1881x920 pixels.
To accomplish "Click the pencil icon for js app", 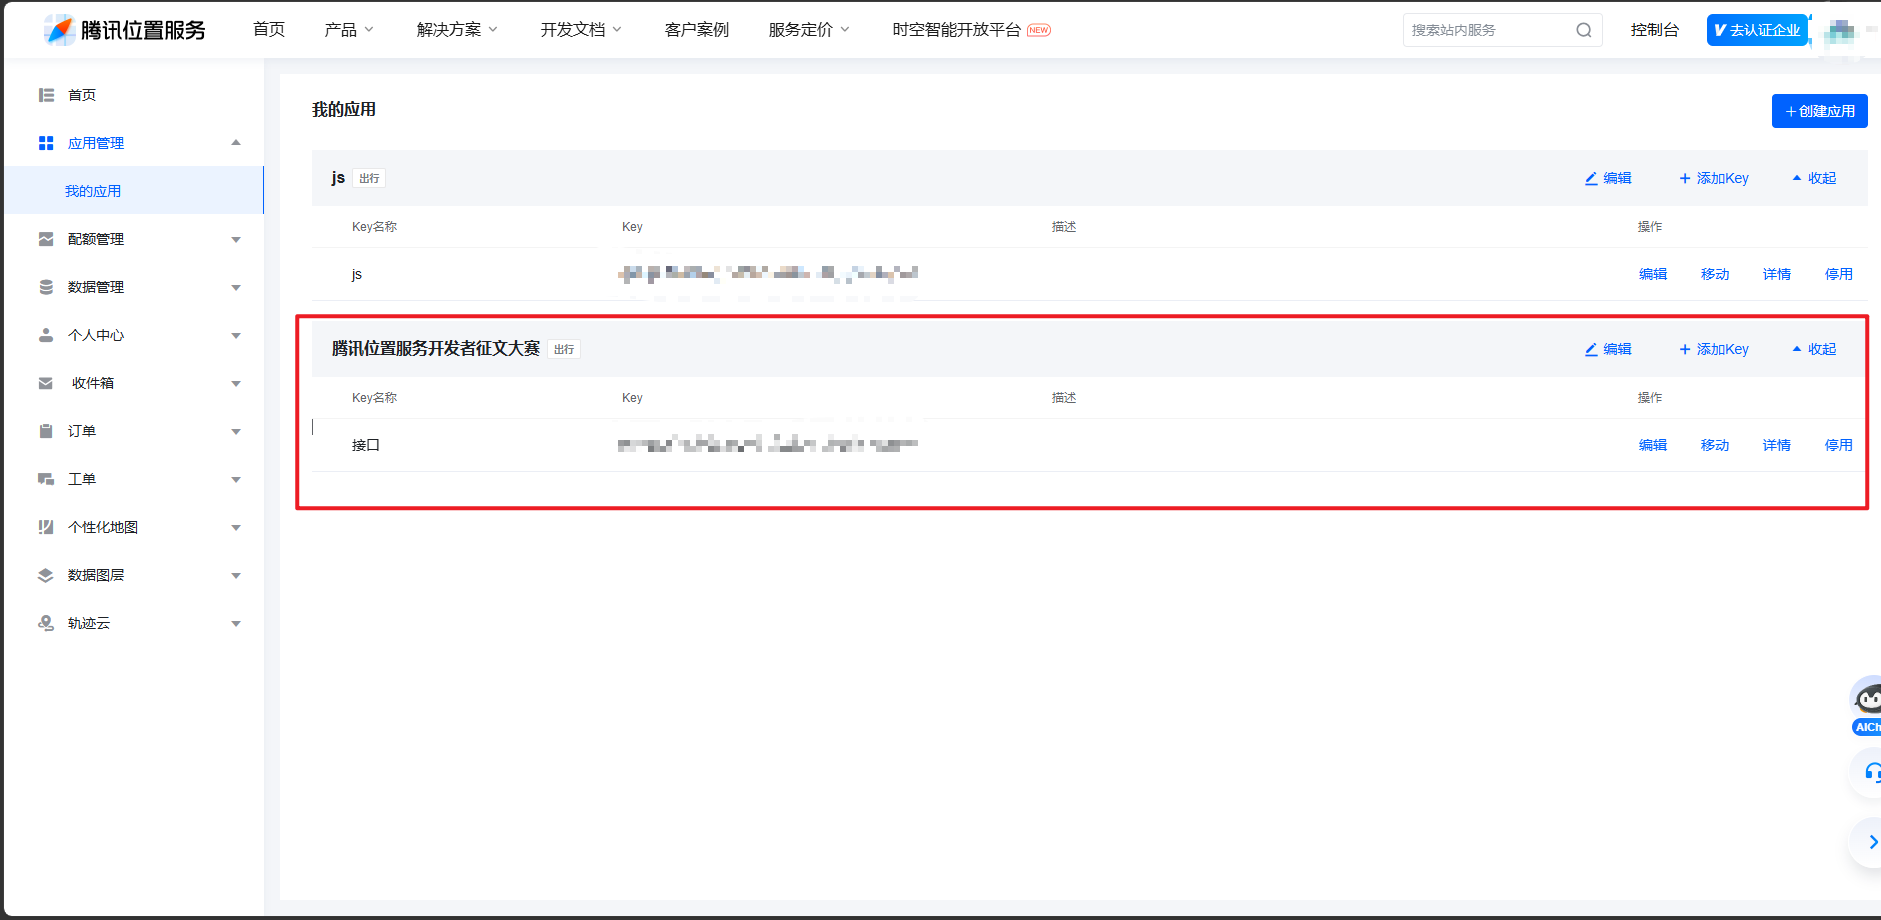I will point(1591,178).
